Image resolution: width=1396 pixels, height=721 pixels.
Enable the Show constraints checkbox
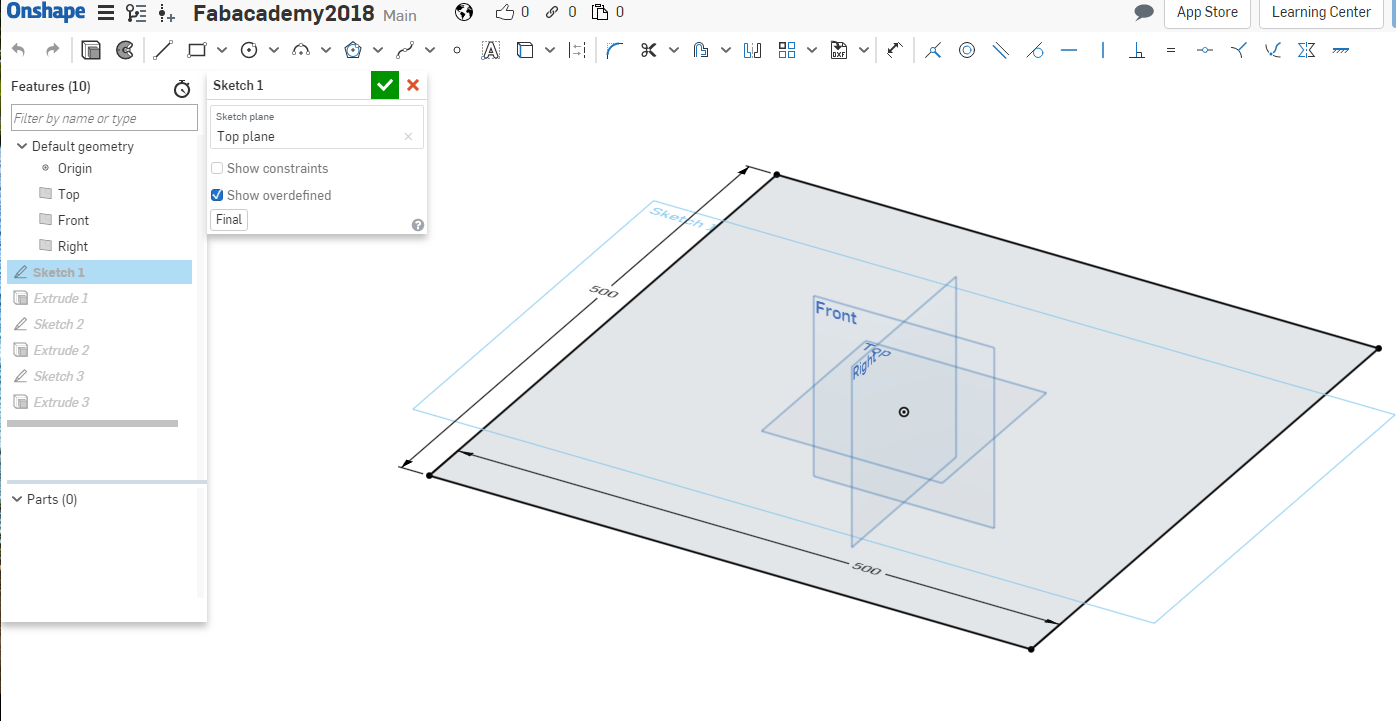[217, 168]
